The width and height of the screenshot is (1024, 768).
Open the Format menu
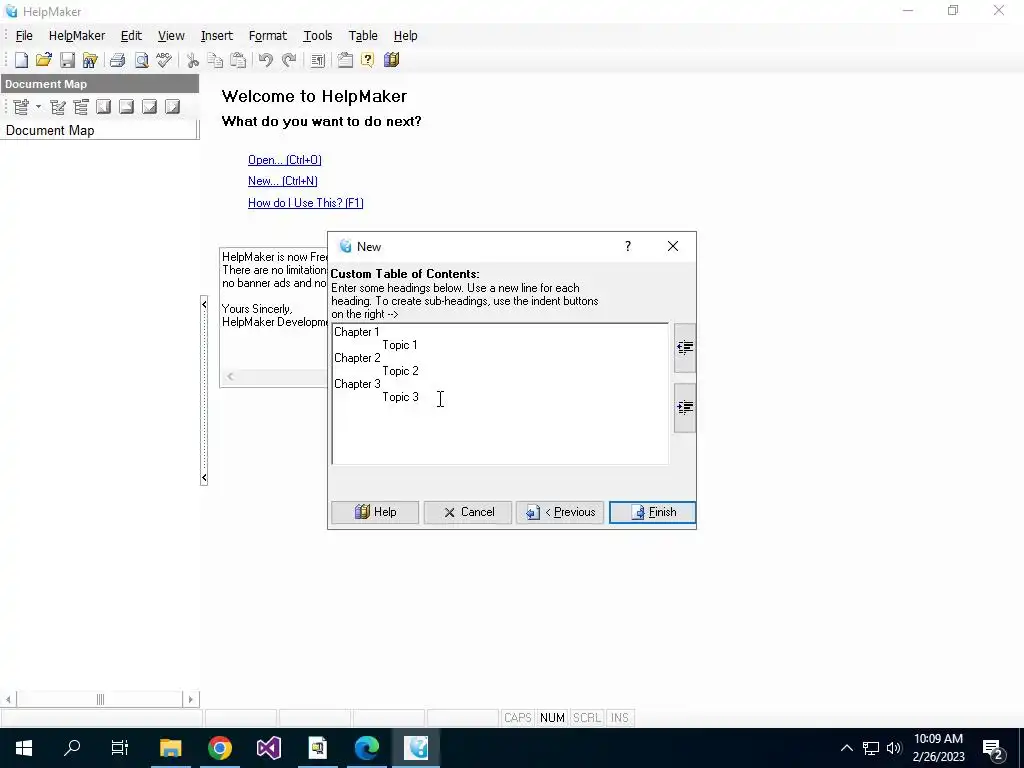point(268,36)
